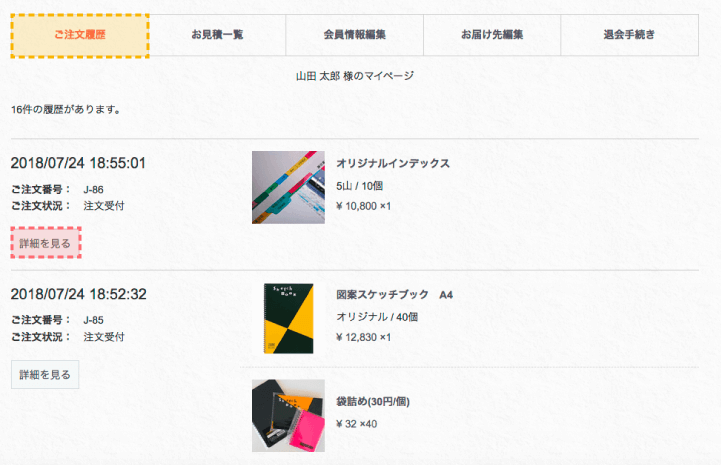
Task: Click the オリジナルインデックス product thumbnail
Action: 289,187
